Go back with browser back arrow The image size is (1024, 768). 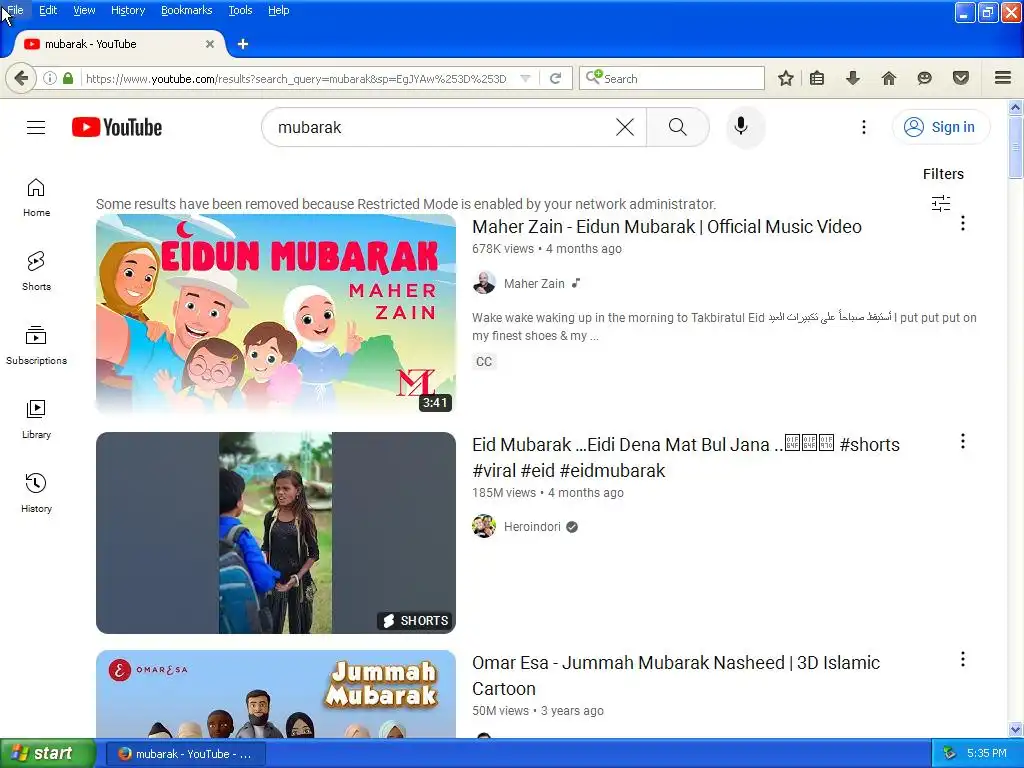pos(21,78)
